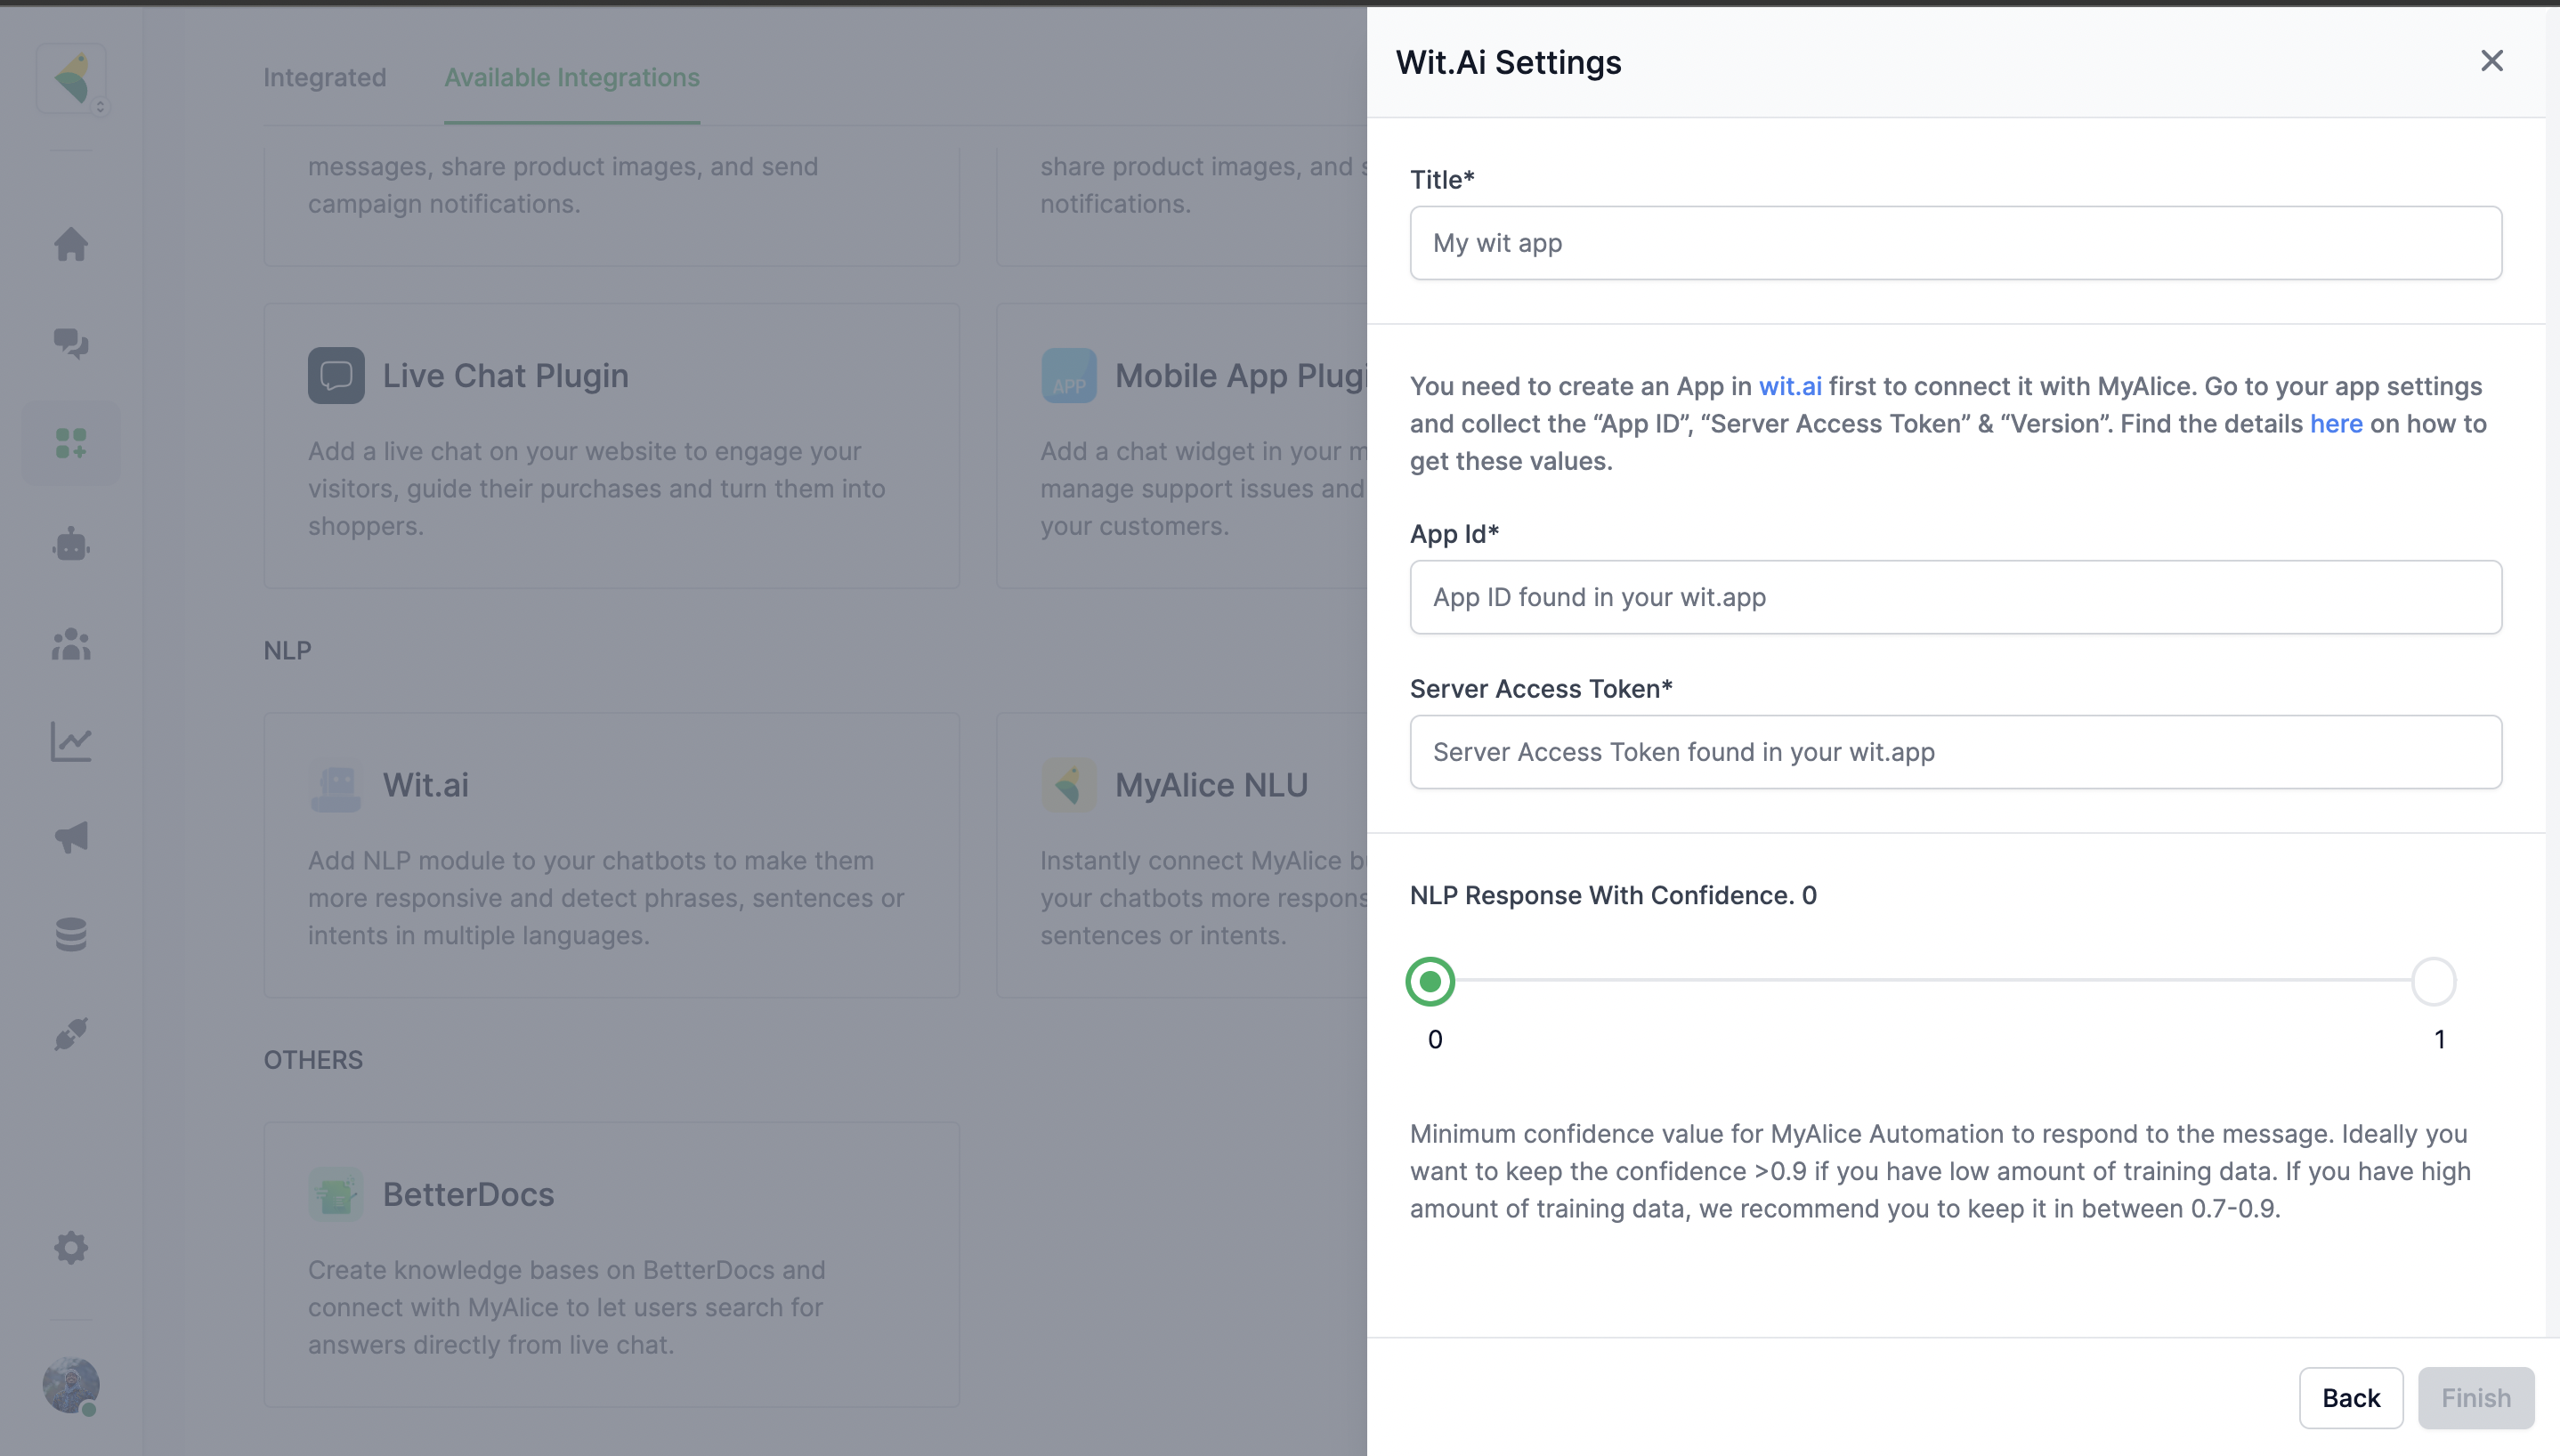Viewport: 2560px width, 1456px height.
Task: Open the chatbot robot icon
Action: (x=71, y=544)
